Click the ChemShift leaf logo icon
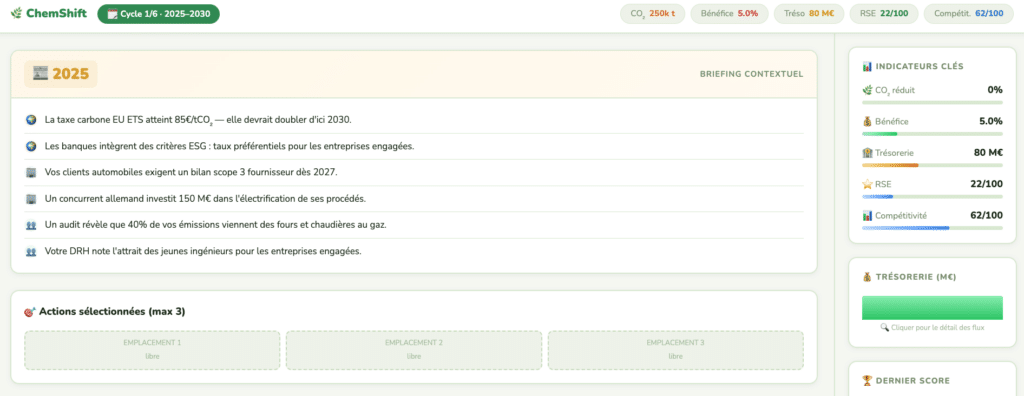The image size is (1024, 396). tap(16, 13)
